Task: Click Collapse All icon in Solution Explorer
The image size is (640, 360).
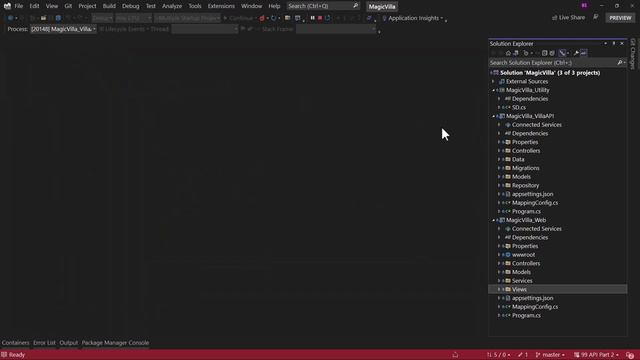Action: [544, 53]
